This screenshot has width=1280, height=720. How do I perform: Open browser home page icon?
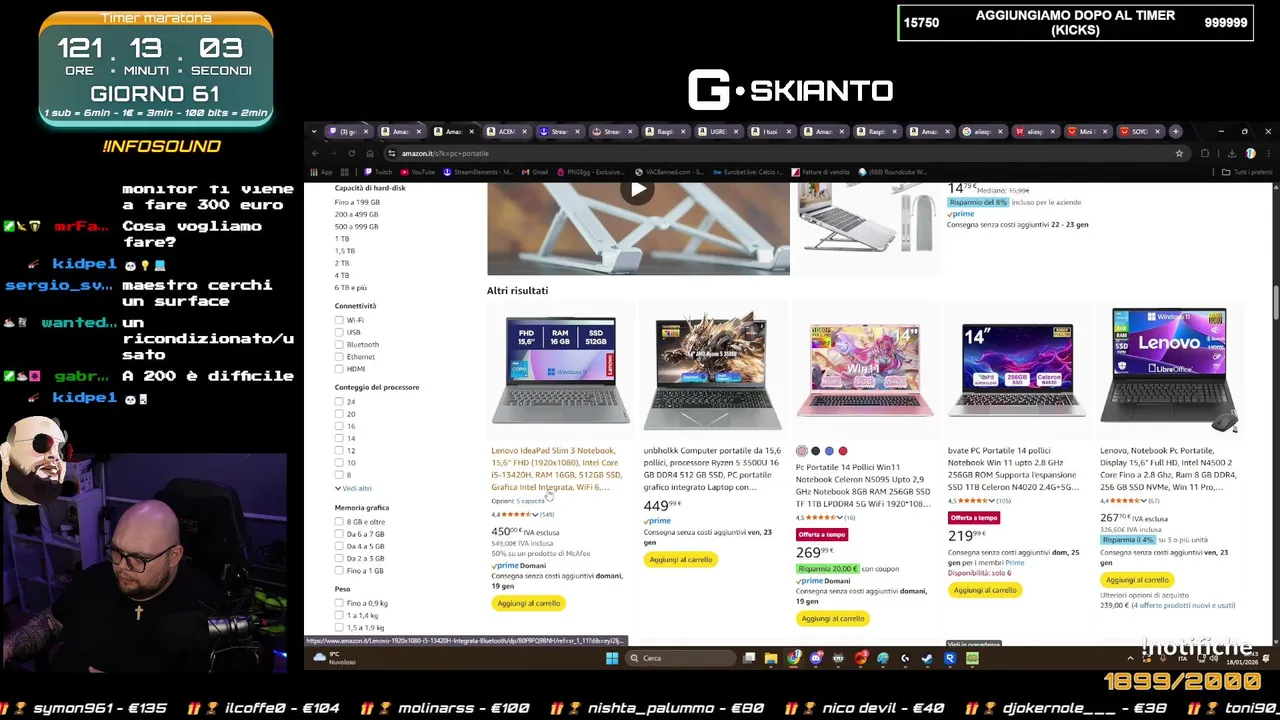coord(370,153)
